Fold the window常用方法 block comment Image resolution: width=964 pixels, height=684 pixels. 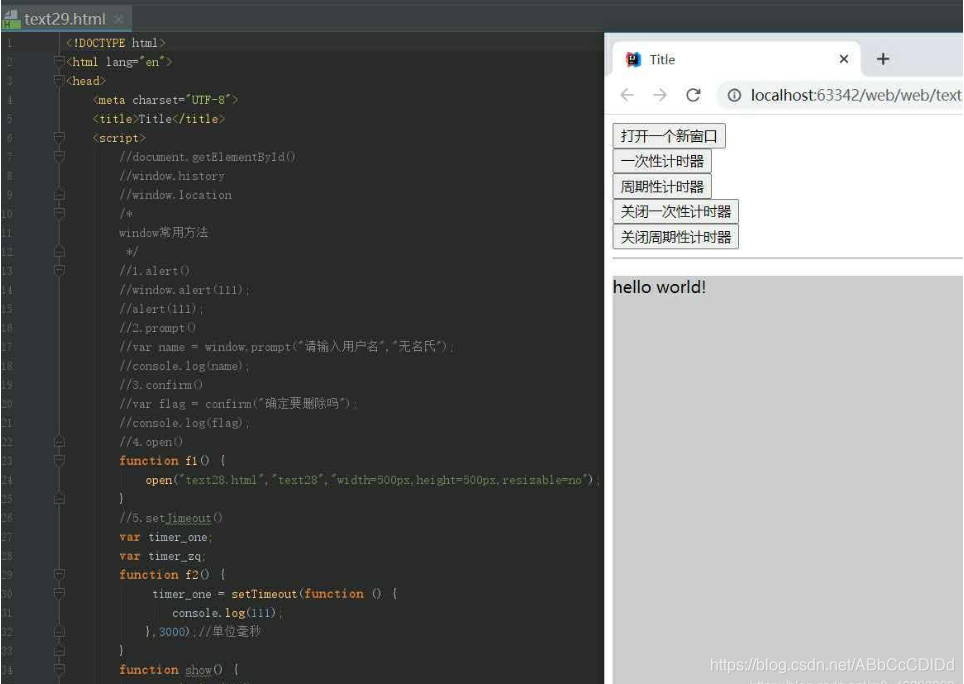pyautogui.click(x=59, y=214)
